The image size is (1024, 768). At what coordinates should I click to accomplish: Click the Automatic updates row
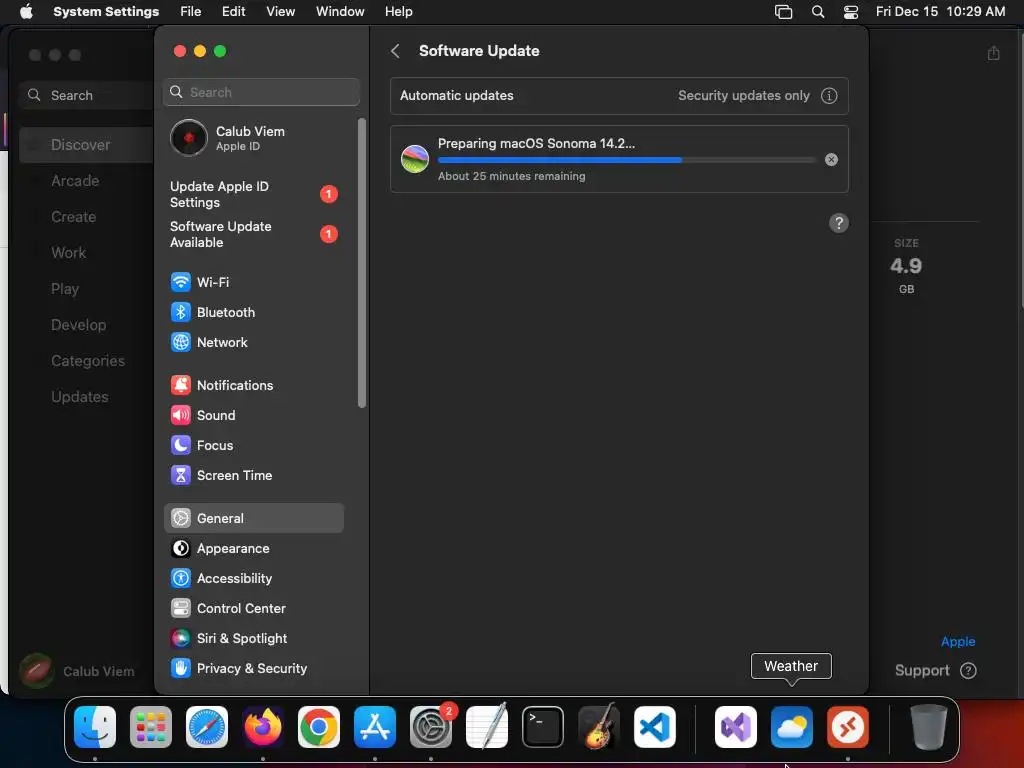619,96
